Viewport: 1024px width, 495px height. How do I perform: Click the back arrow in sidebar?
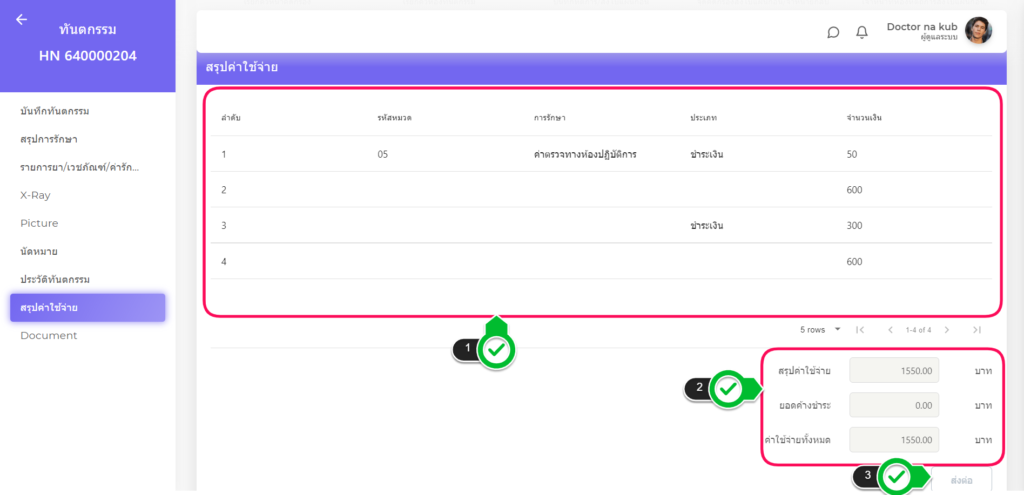point(22,19)
